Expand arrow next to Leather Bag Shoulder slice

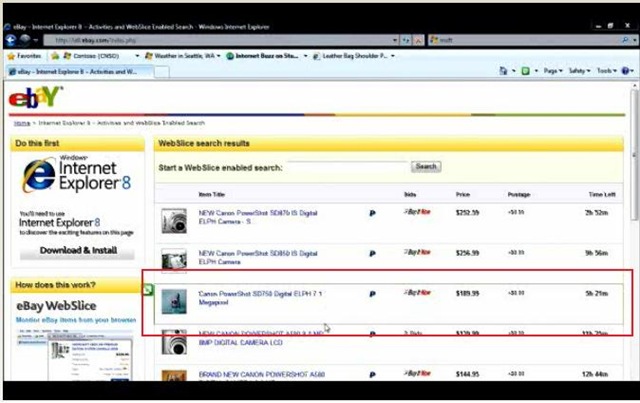pos(393,56)
